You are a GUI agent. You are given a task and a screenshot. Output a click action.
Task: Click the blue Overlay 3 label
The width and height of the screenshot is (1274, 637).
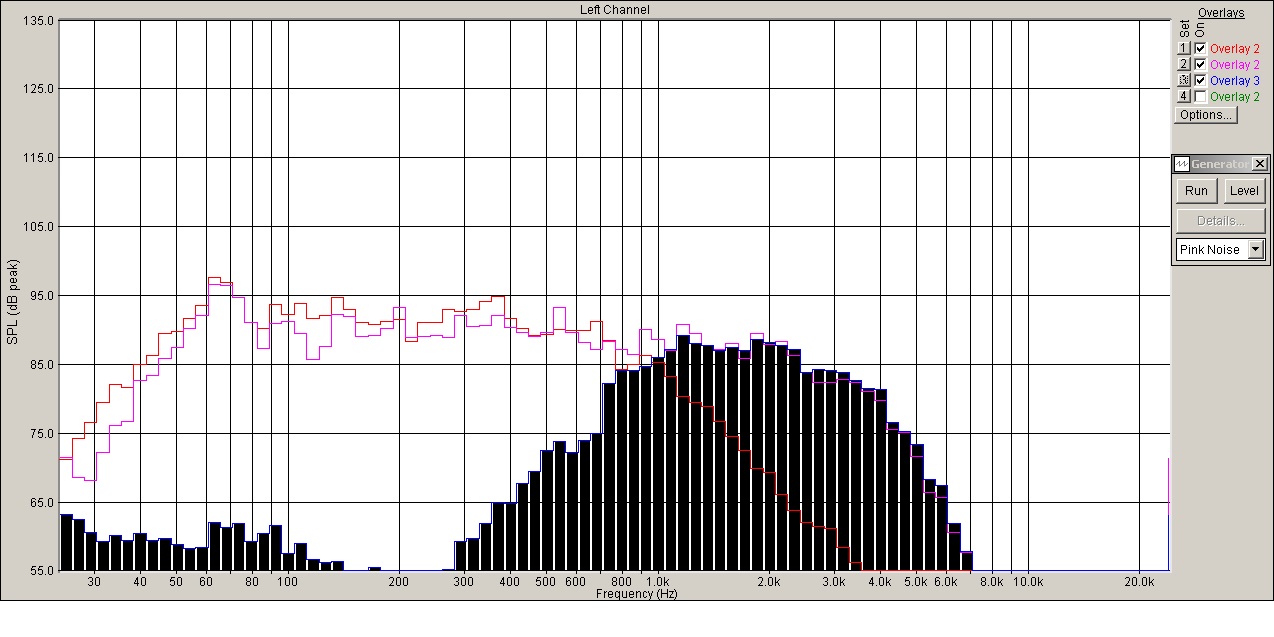click(x=1235, y=80)
